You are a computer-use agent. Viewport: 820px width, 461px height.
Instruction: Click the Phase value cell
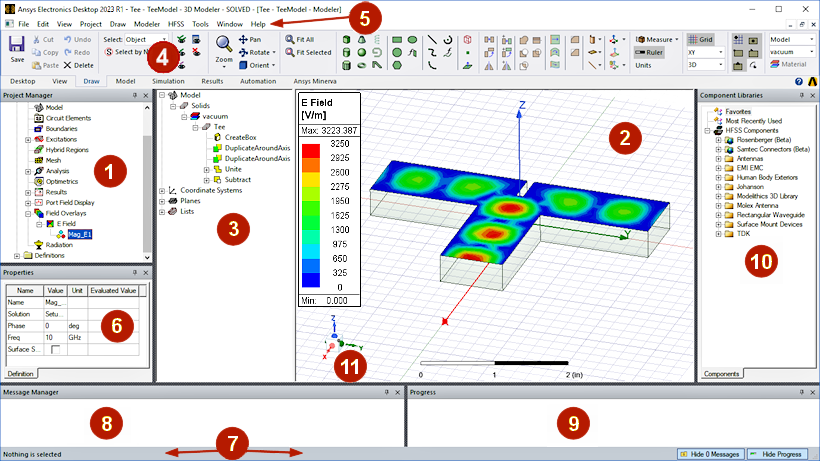coord(55,326)
